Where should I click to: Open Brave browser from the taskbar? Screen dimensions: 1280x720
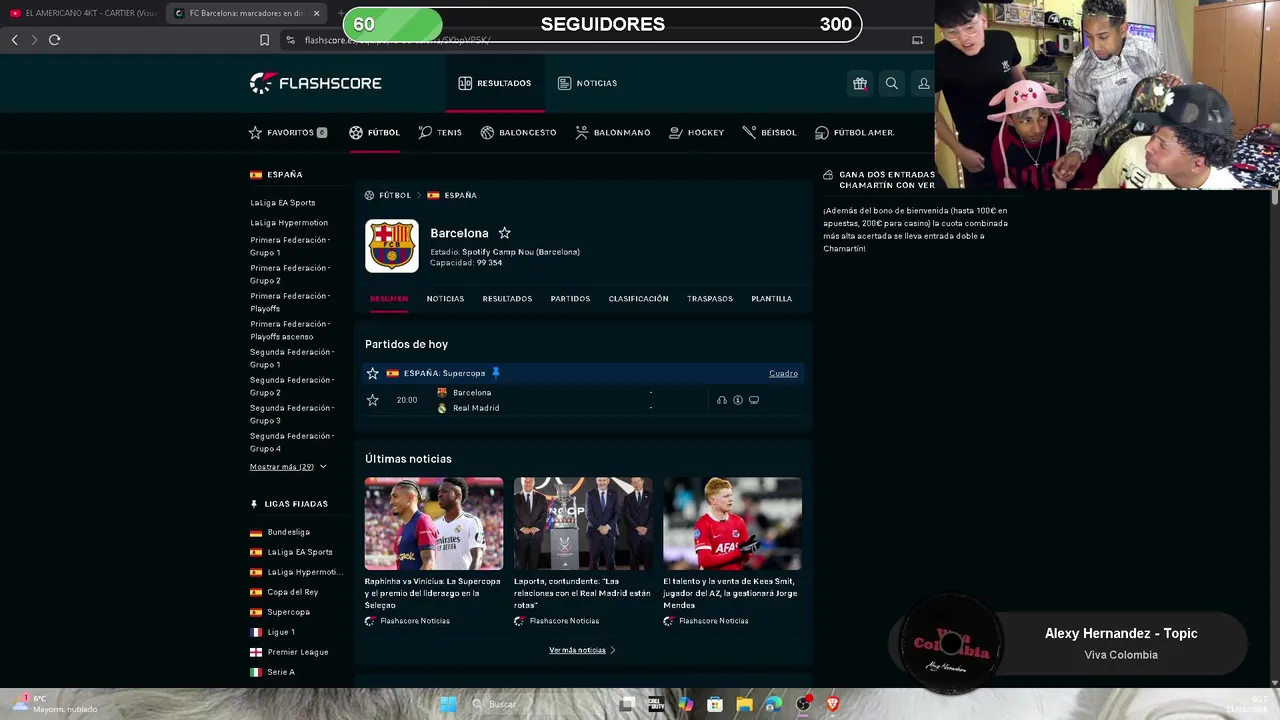[x=832, y=704]
